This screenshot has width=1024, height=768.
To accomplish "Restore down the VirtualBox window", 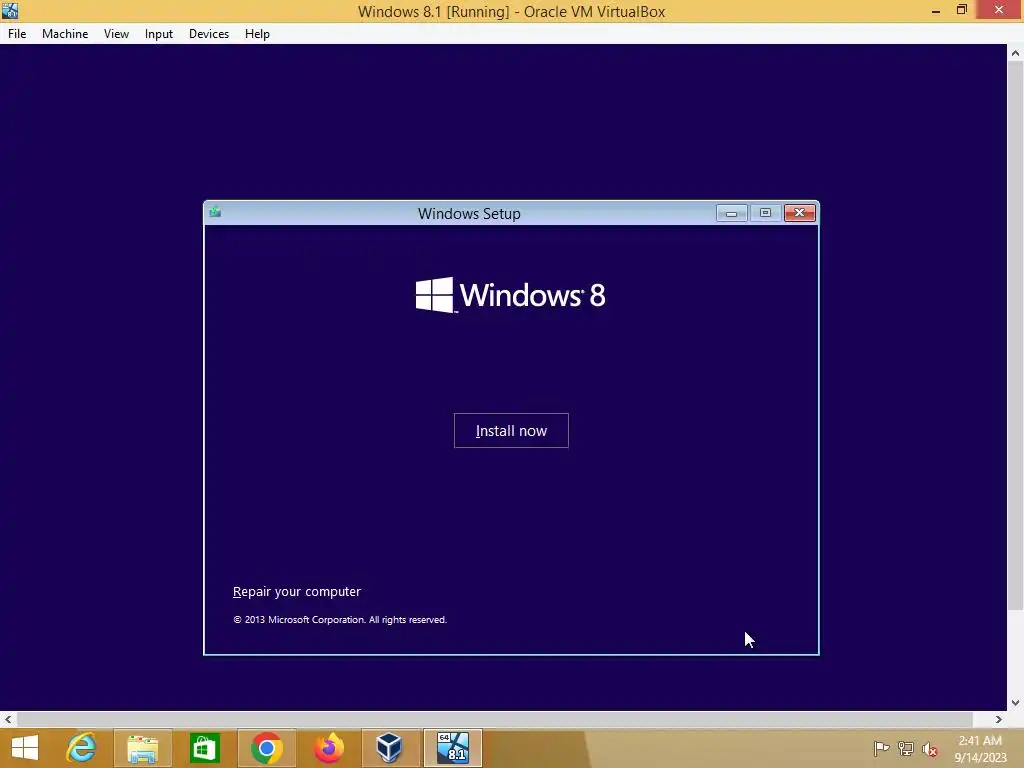I will 961,10.
